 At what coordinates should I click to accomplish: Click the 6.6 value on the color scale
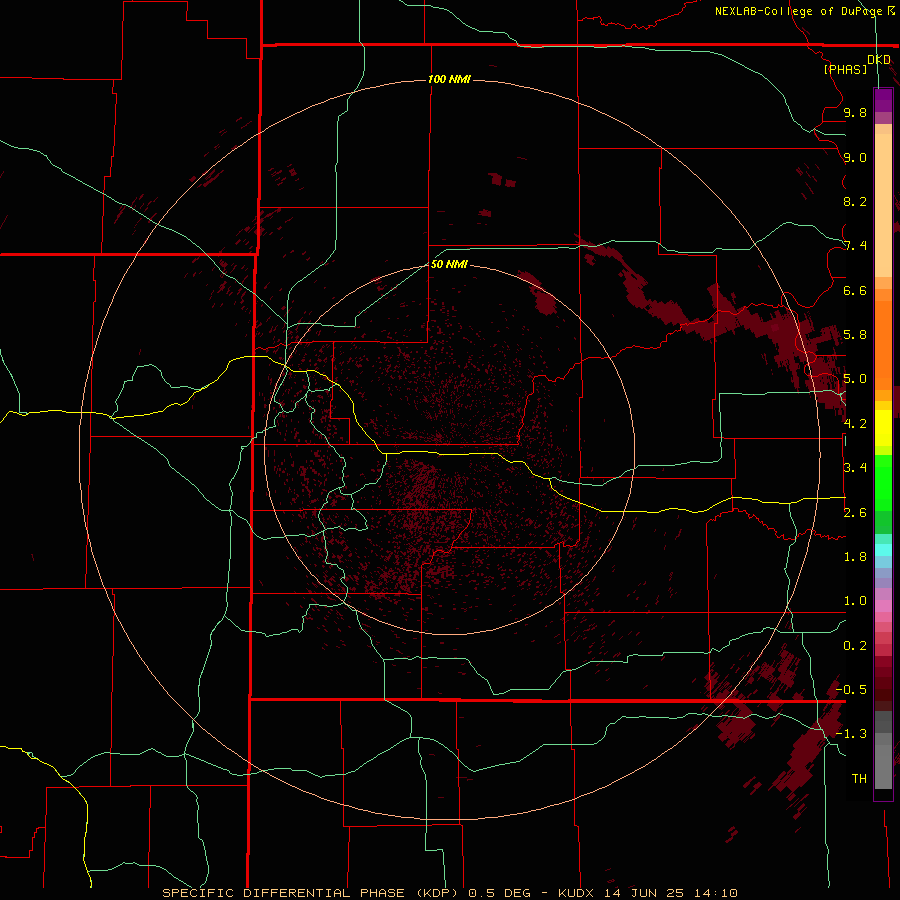[x=855, y=290]
